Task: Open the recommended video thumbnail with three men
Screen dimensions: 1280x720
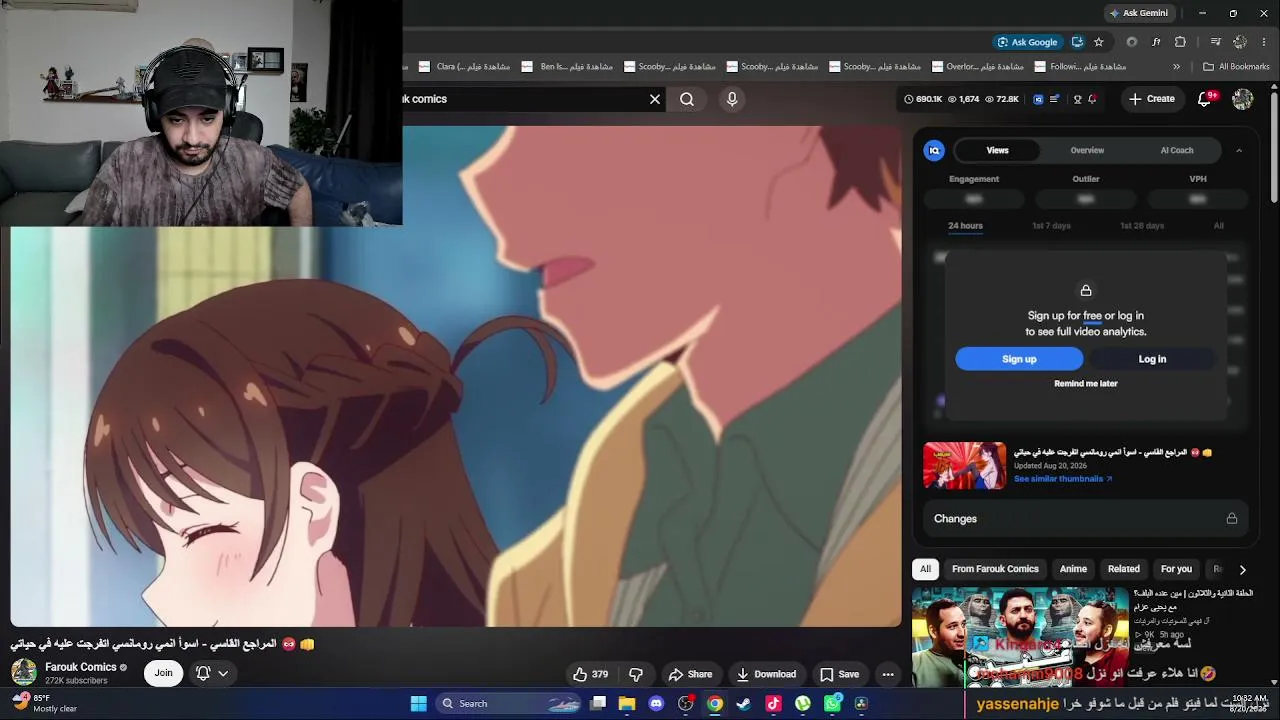Action: coord(1020,638)
